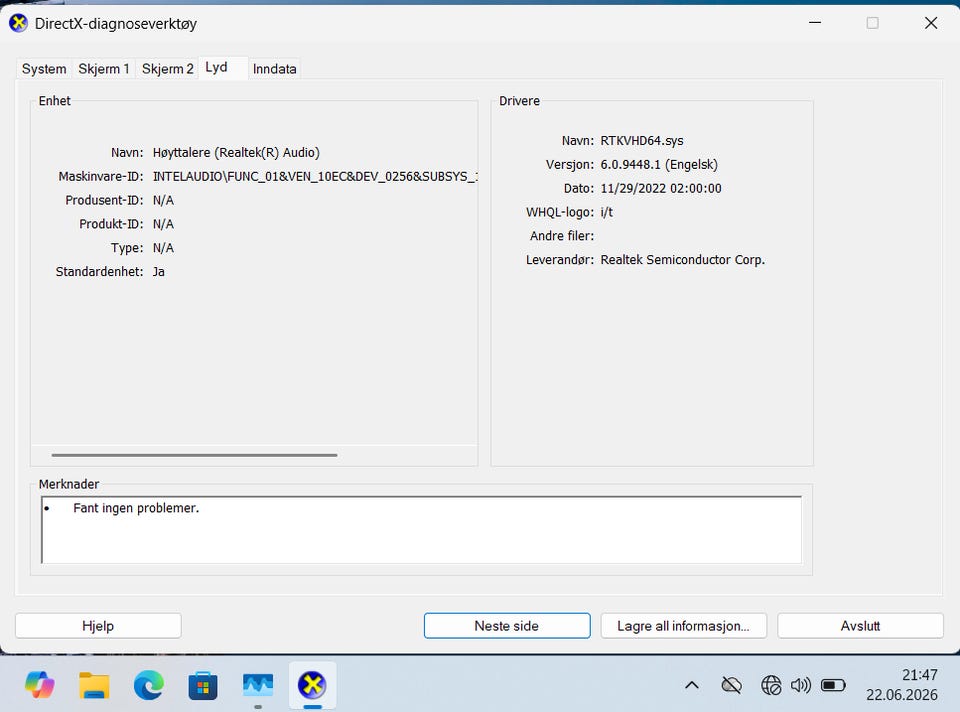
Task: Click Lagre all informasjon button
Action: pyautogui.click(x=683, y=626)
